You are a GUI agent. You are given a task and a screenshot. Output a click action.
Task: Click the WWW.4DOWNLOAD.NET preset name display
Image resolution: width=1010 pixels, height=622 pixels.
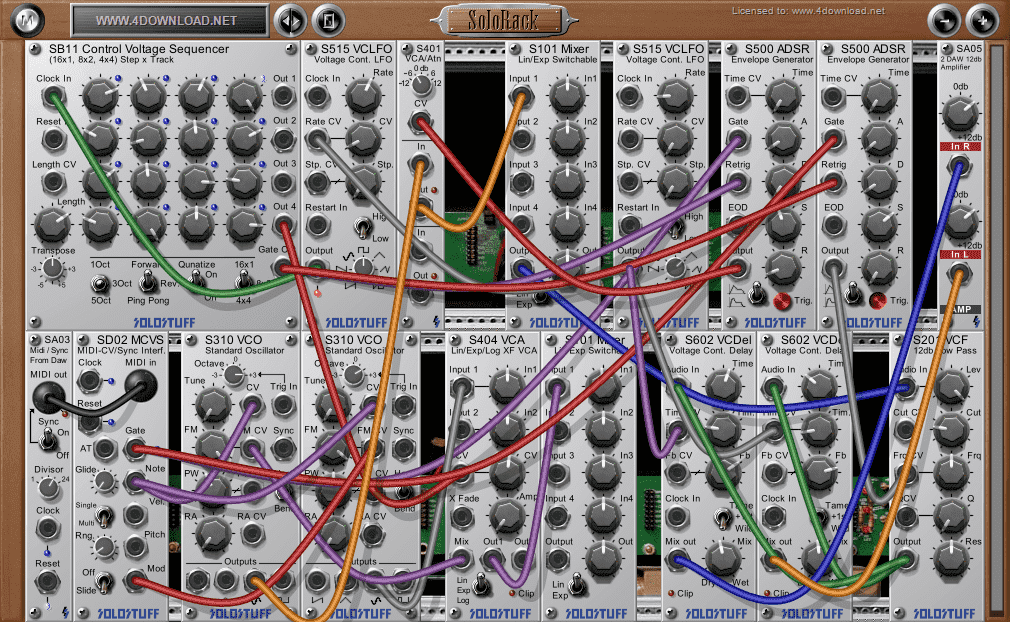(169, 21)
